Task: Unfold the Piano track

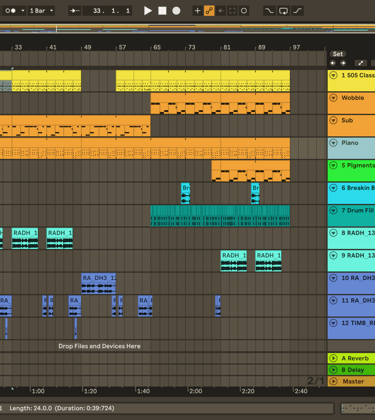Action: tap(333, 143)
